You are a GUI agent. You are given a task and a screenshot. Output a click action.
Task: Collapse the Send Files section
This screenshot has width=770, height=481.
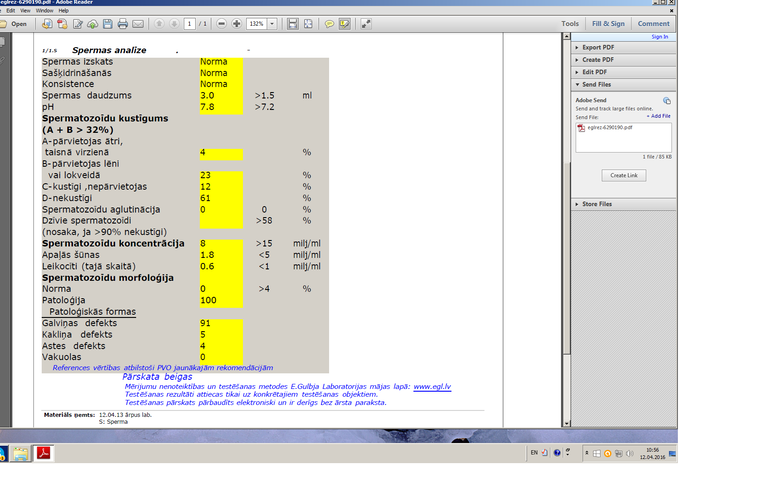[x=596, y=85]
